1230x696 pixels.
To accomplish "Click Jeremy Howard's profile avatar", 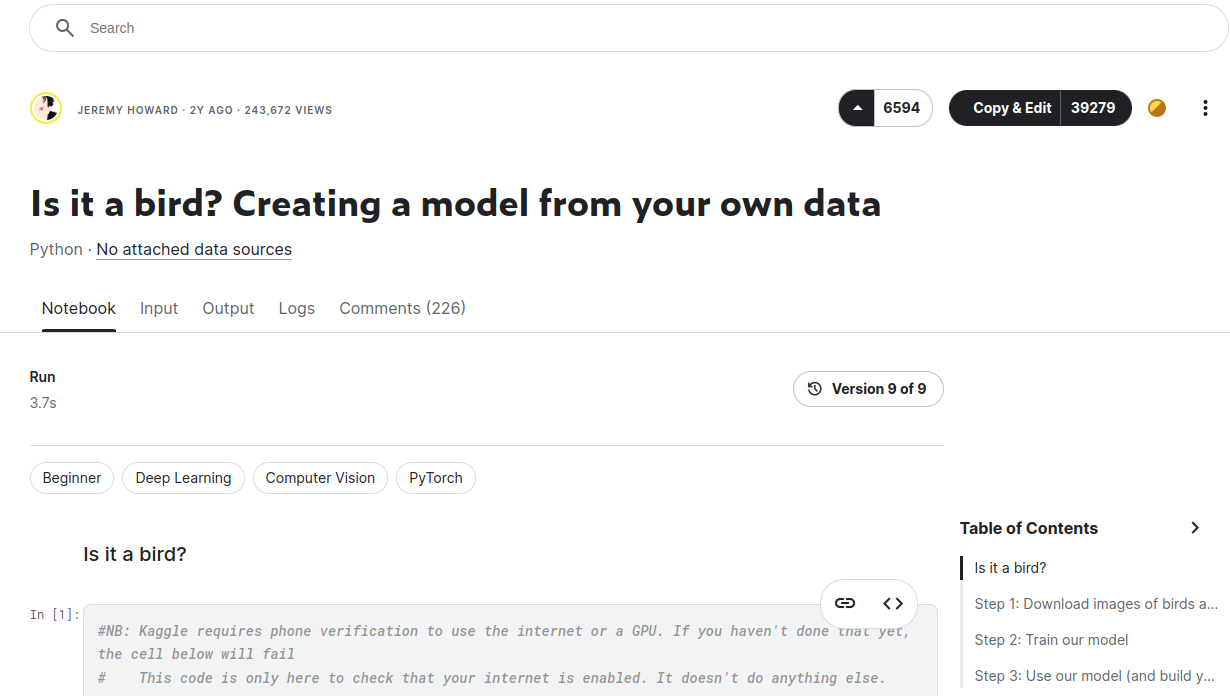I will click(46, 109).
